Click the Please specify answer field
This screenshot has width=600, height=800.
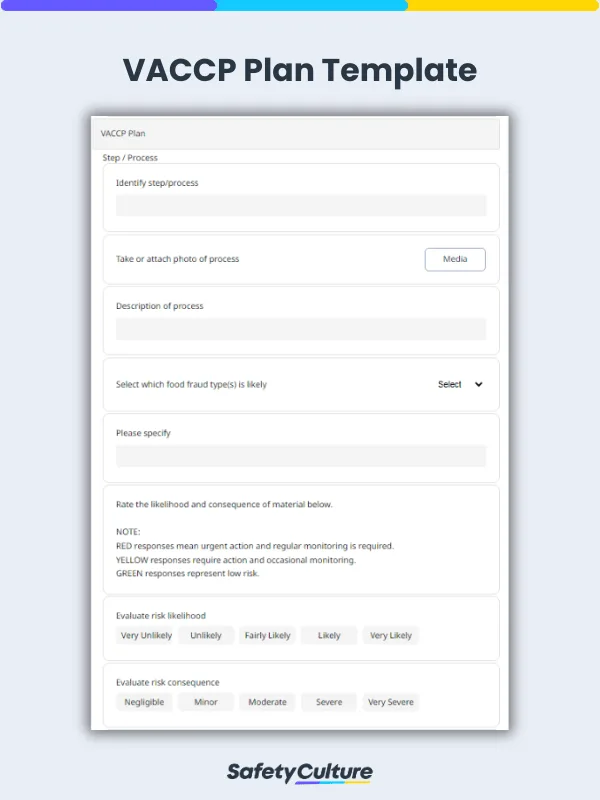coord(300,456)
